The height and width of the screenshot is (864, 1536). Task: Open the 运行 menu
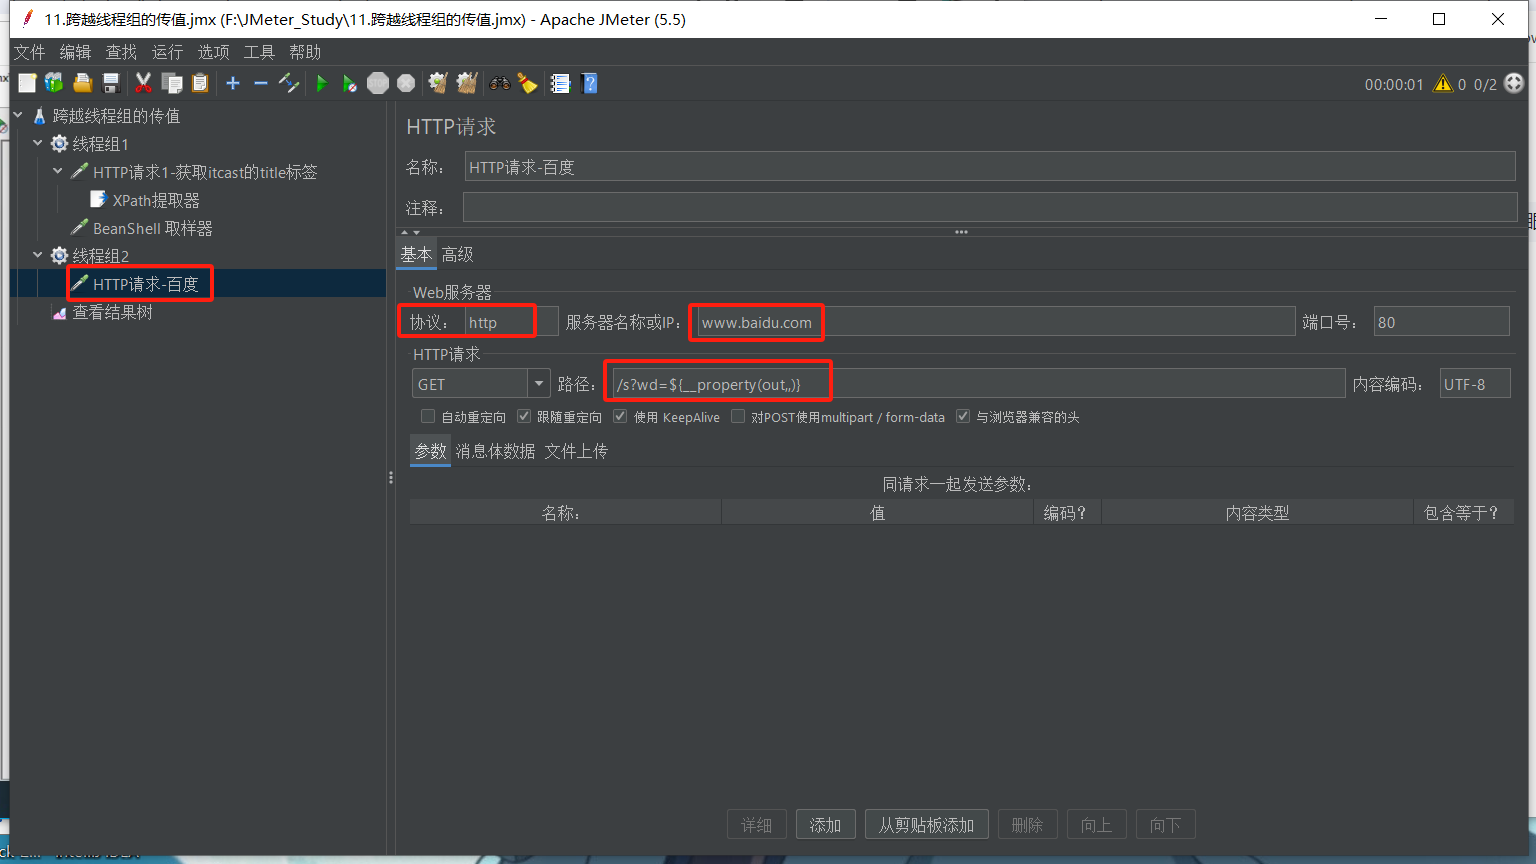pyautogui.click(x=167, y=52)
